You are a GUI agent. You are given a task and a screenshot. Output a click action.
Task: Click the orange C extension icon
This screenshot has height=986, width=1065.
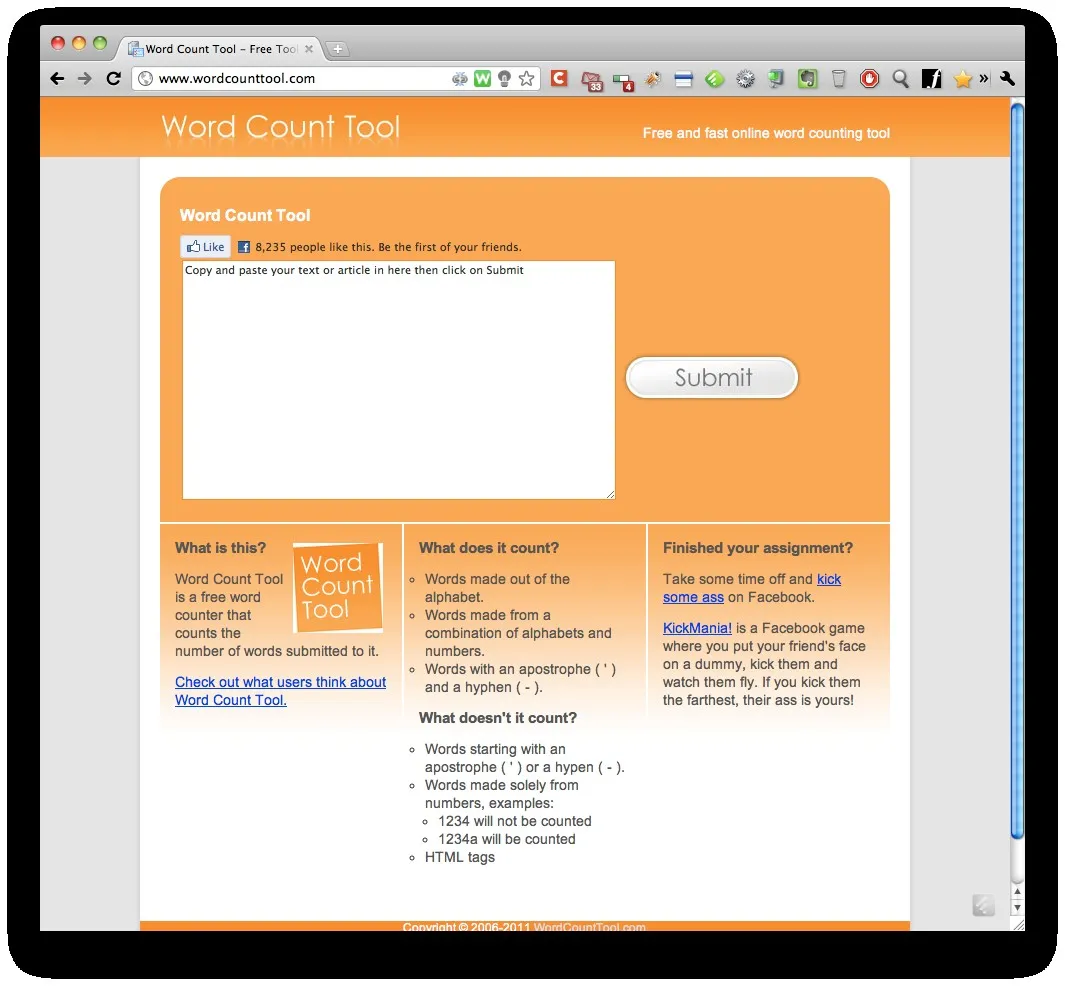pos(559,78)
